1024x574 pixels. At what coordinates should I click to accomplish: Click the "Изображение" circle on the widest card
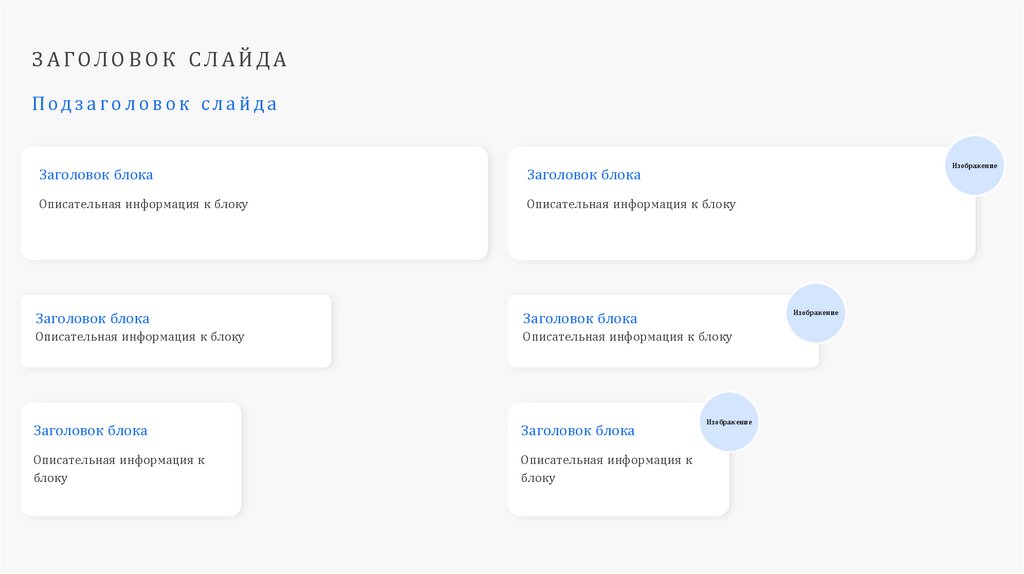(x=974, y=165)
